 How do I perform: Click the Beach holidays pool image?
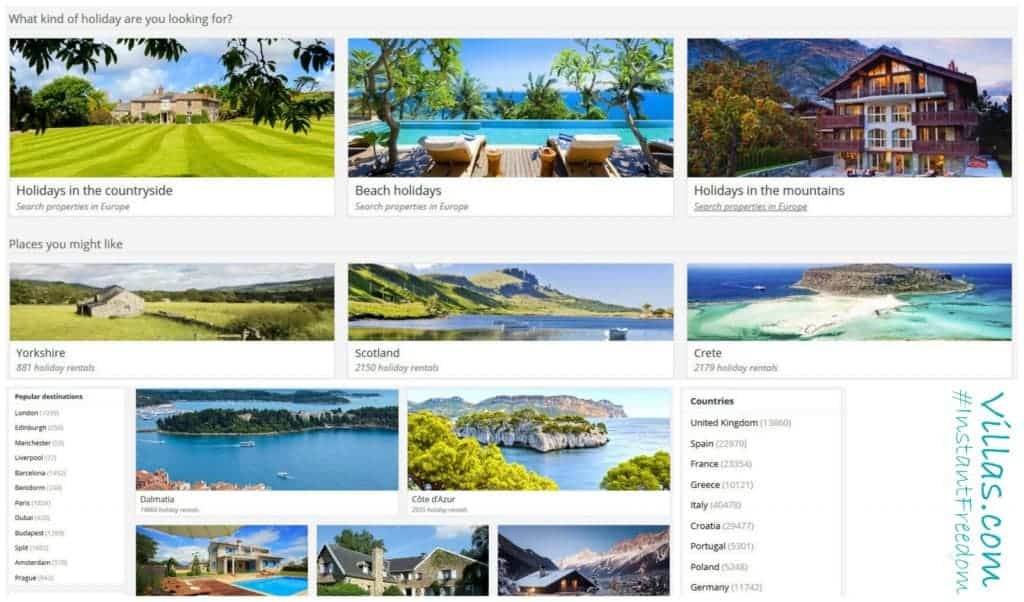point(510,108)
